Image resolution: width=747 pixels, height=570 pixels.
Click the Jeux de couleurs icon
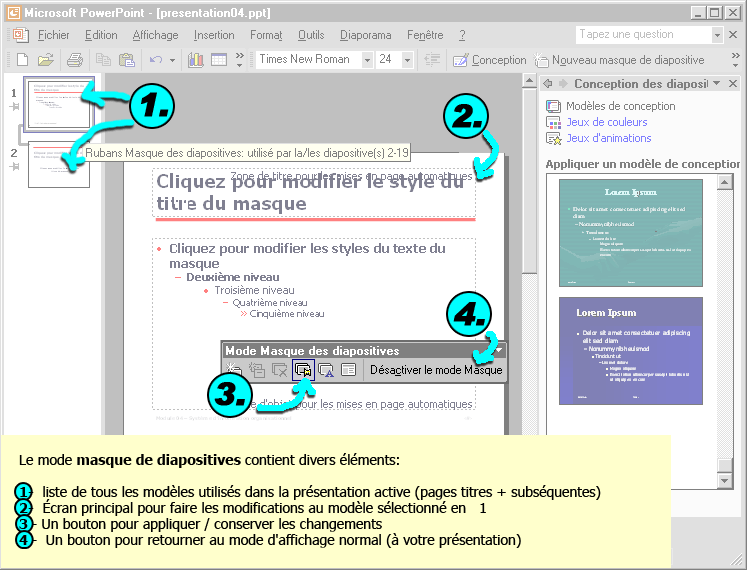(554, 122)
